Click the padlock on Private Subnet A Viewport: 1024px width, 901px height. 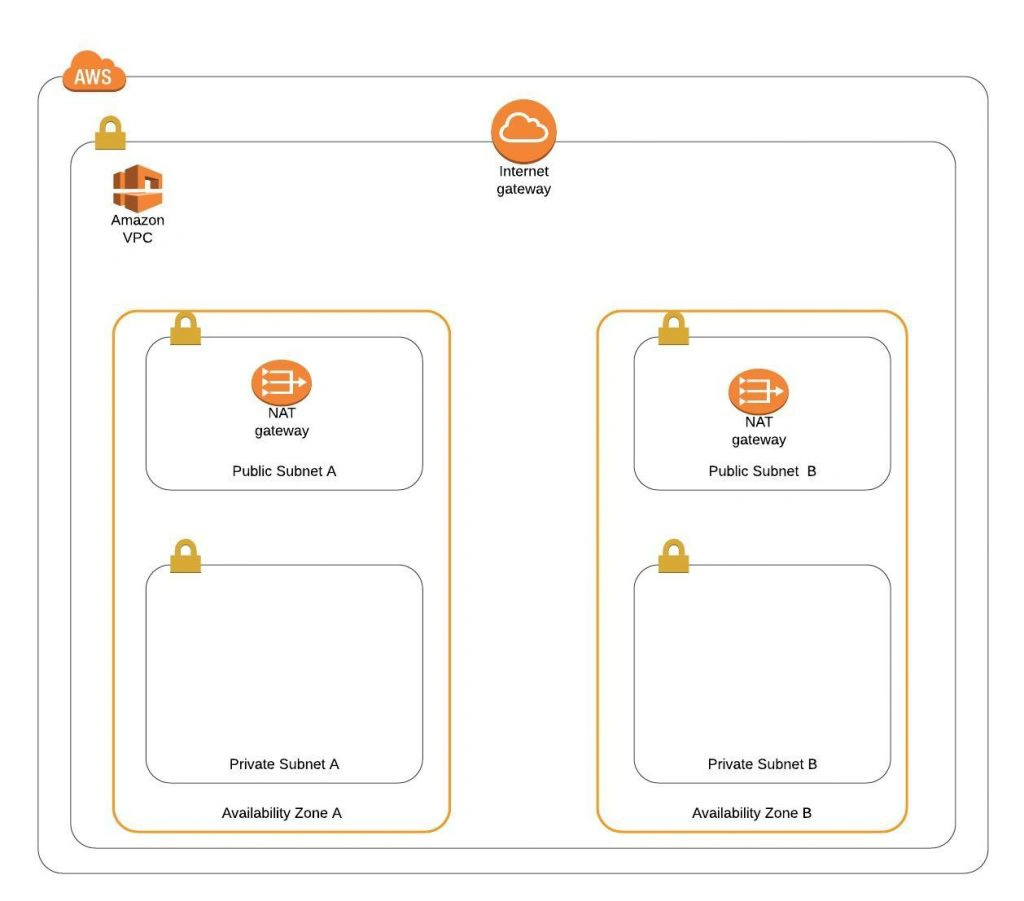[185, 556]
